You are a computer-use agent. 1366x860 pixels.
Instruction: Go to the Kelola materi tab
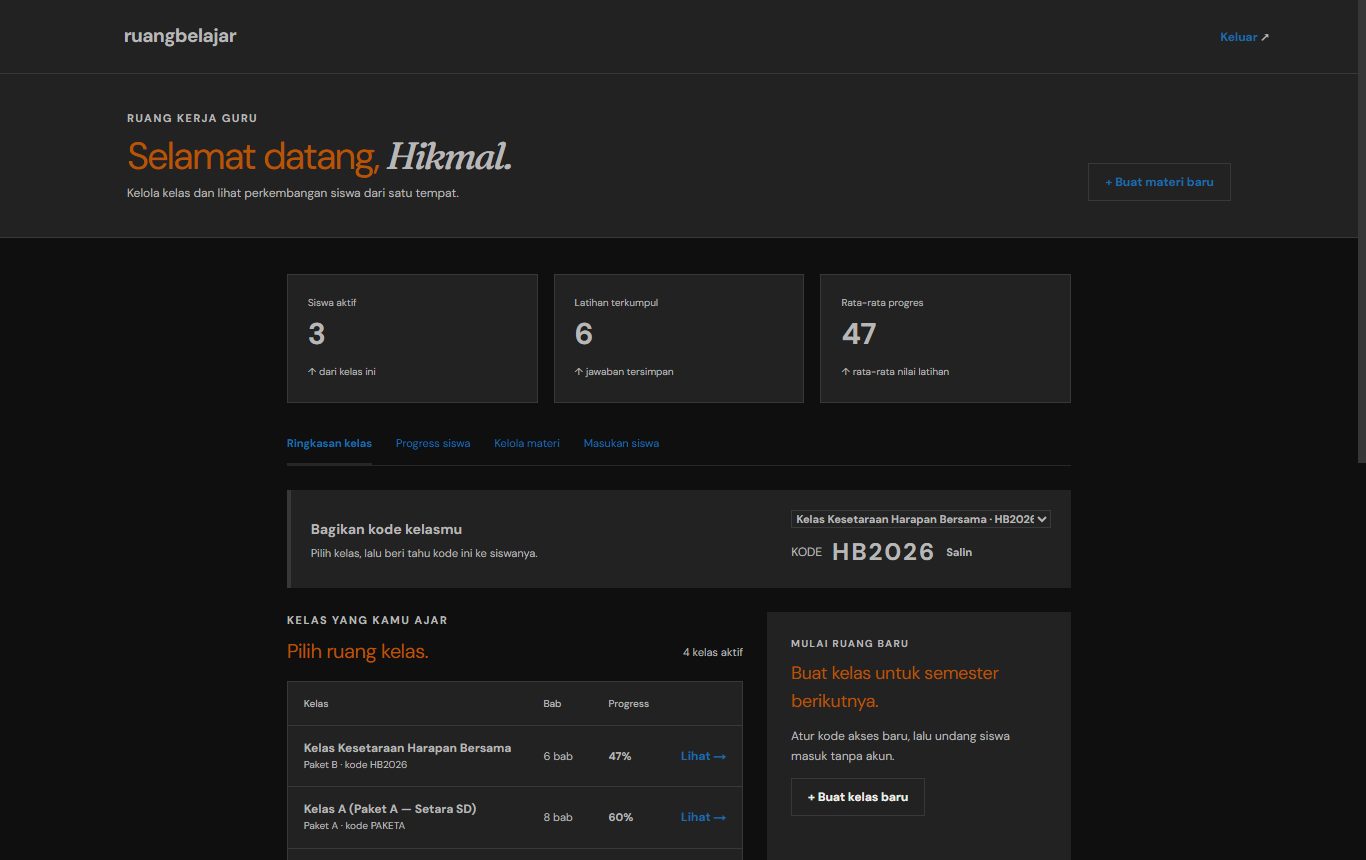coord(527,443)
